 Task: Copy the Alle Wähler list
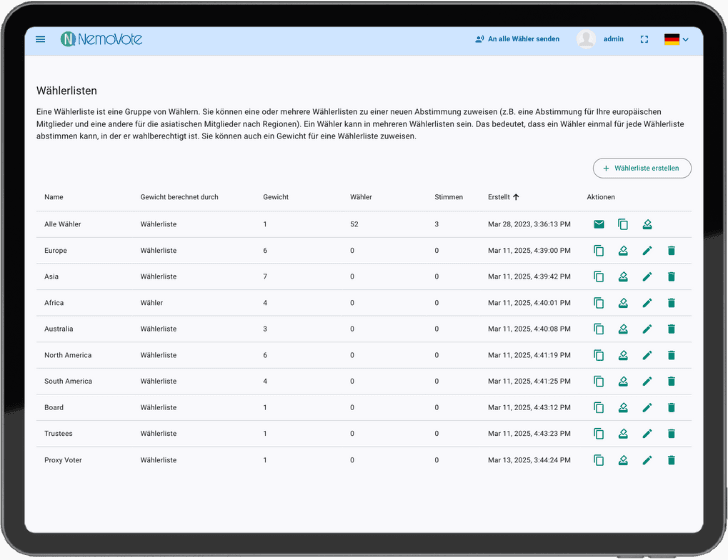[x=623, y=224]
